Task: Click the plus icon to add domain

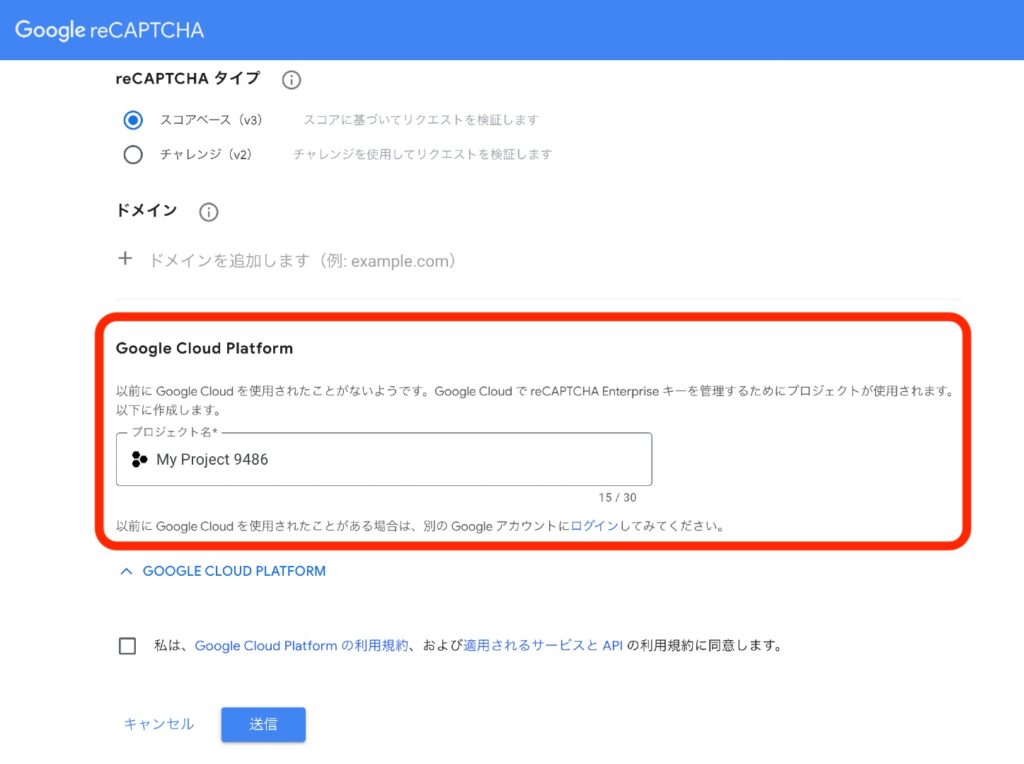Action: (125, 259)
